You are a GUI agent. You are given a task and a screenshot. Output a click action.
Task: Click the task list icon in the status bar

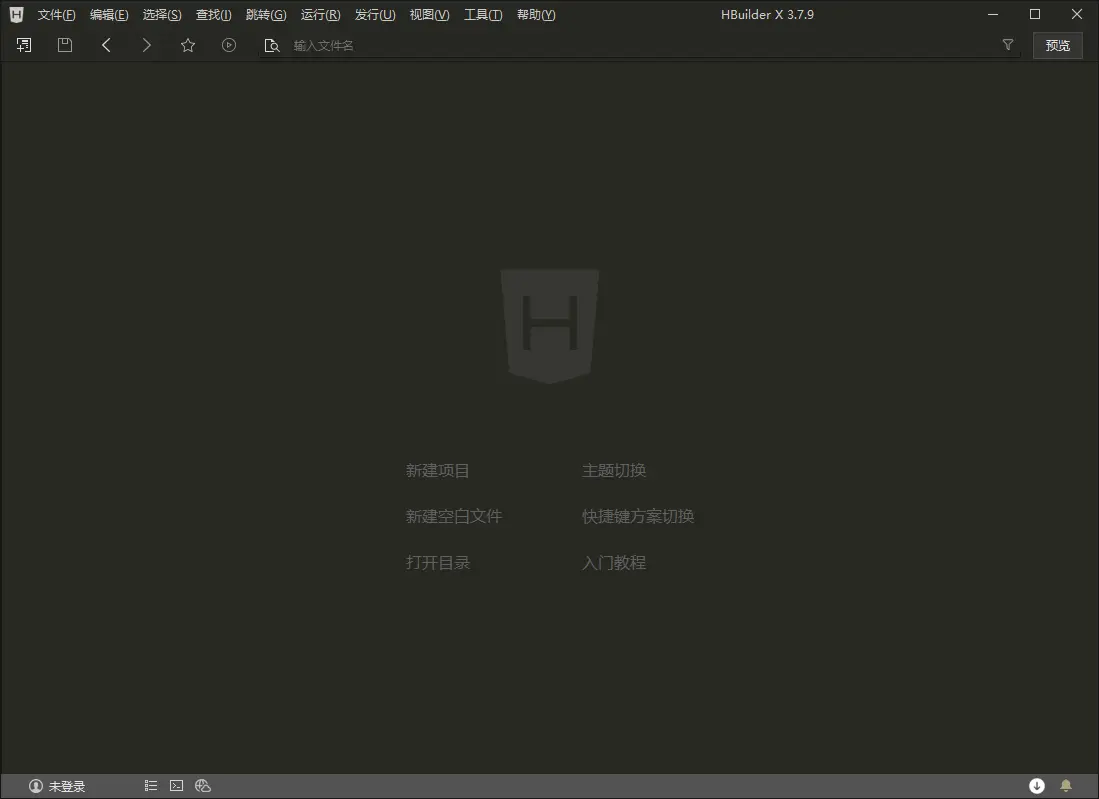150,785
